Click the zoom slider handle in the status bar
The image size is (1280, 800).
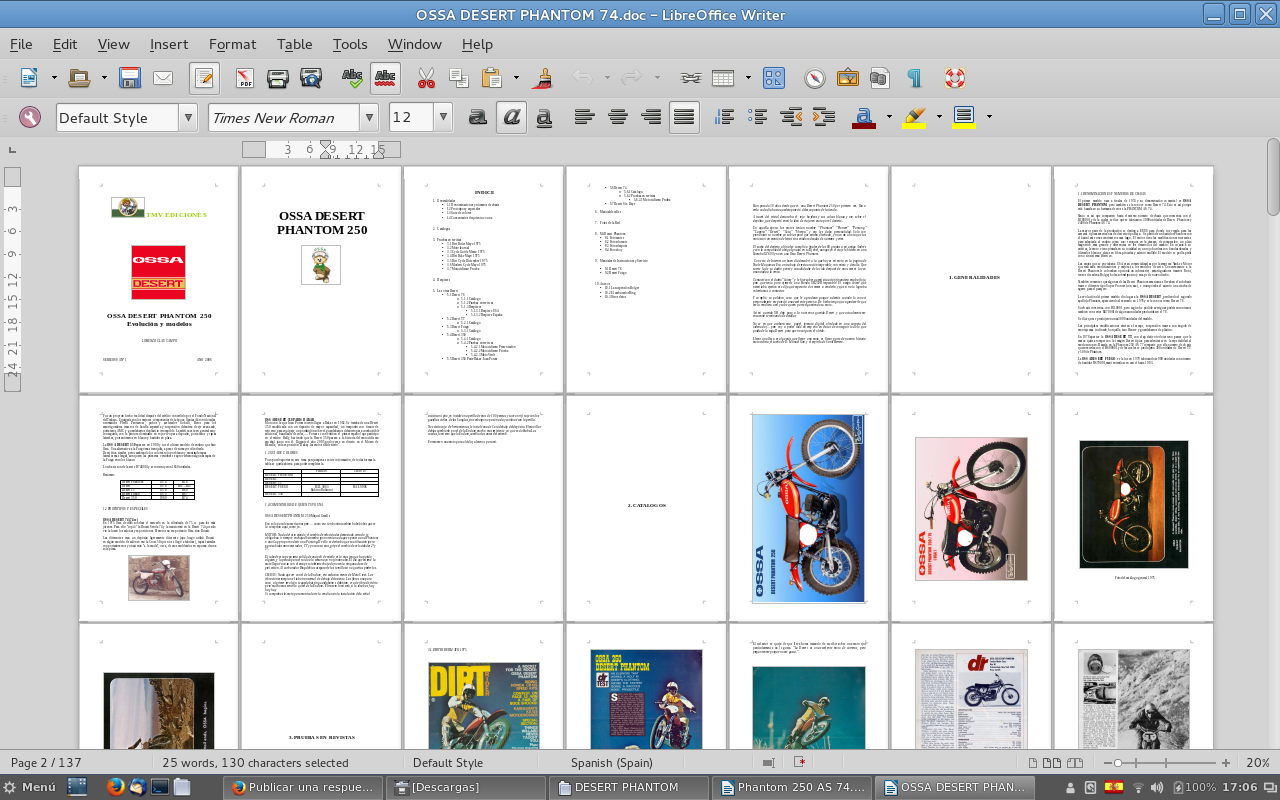tap(1118, 763)
